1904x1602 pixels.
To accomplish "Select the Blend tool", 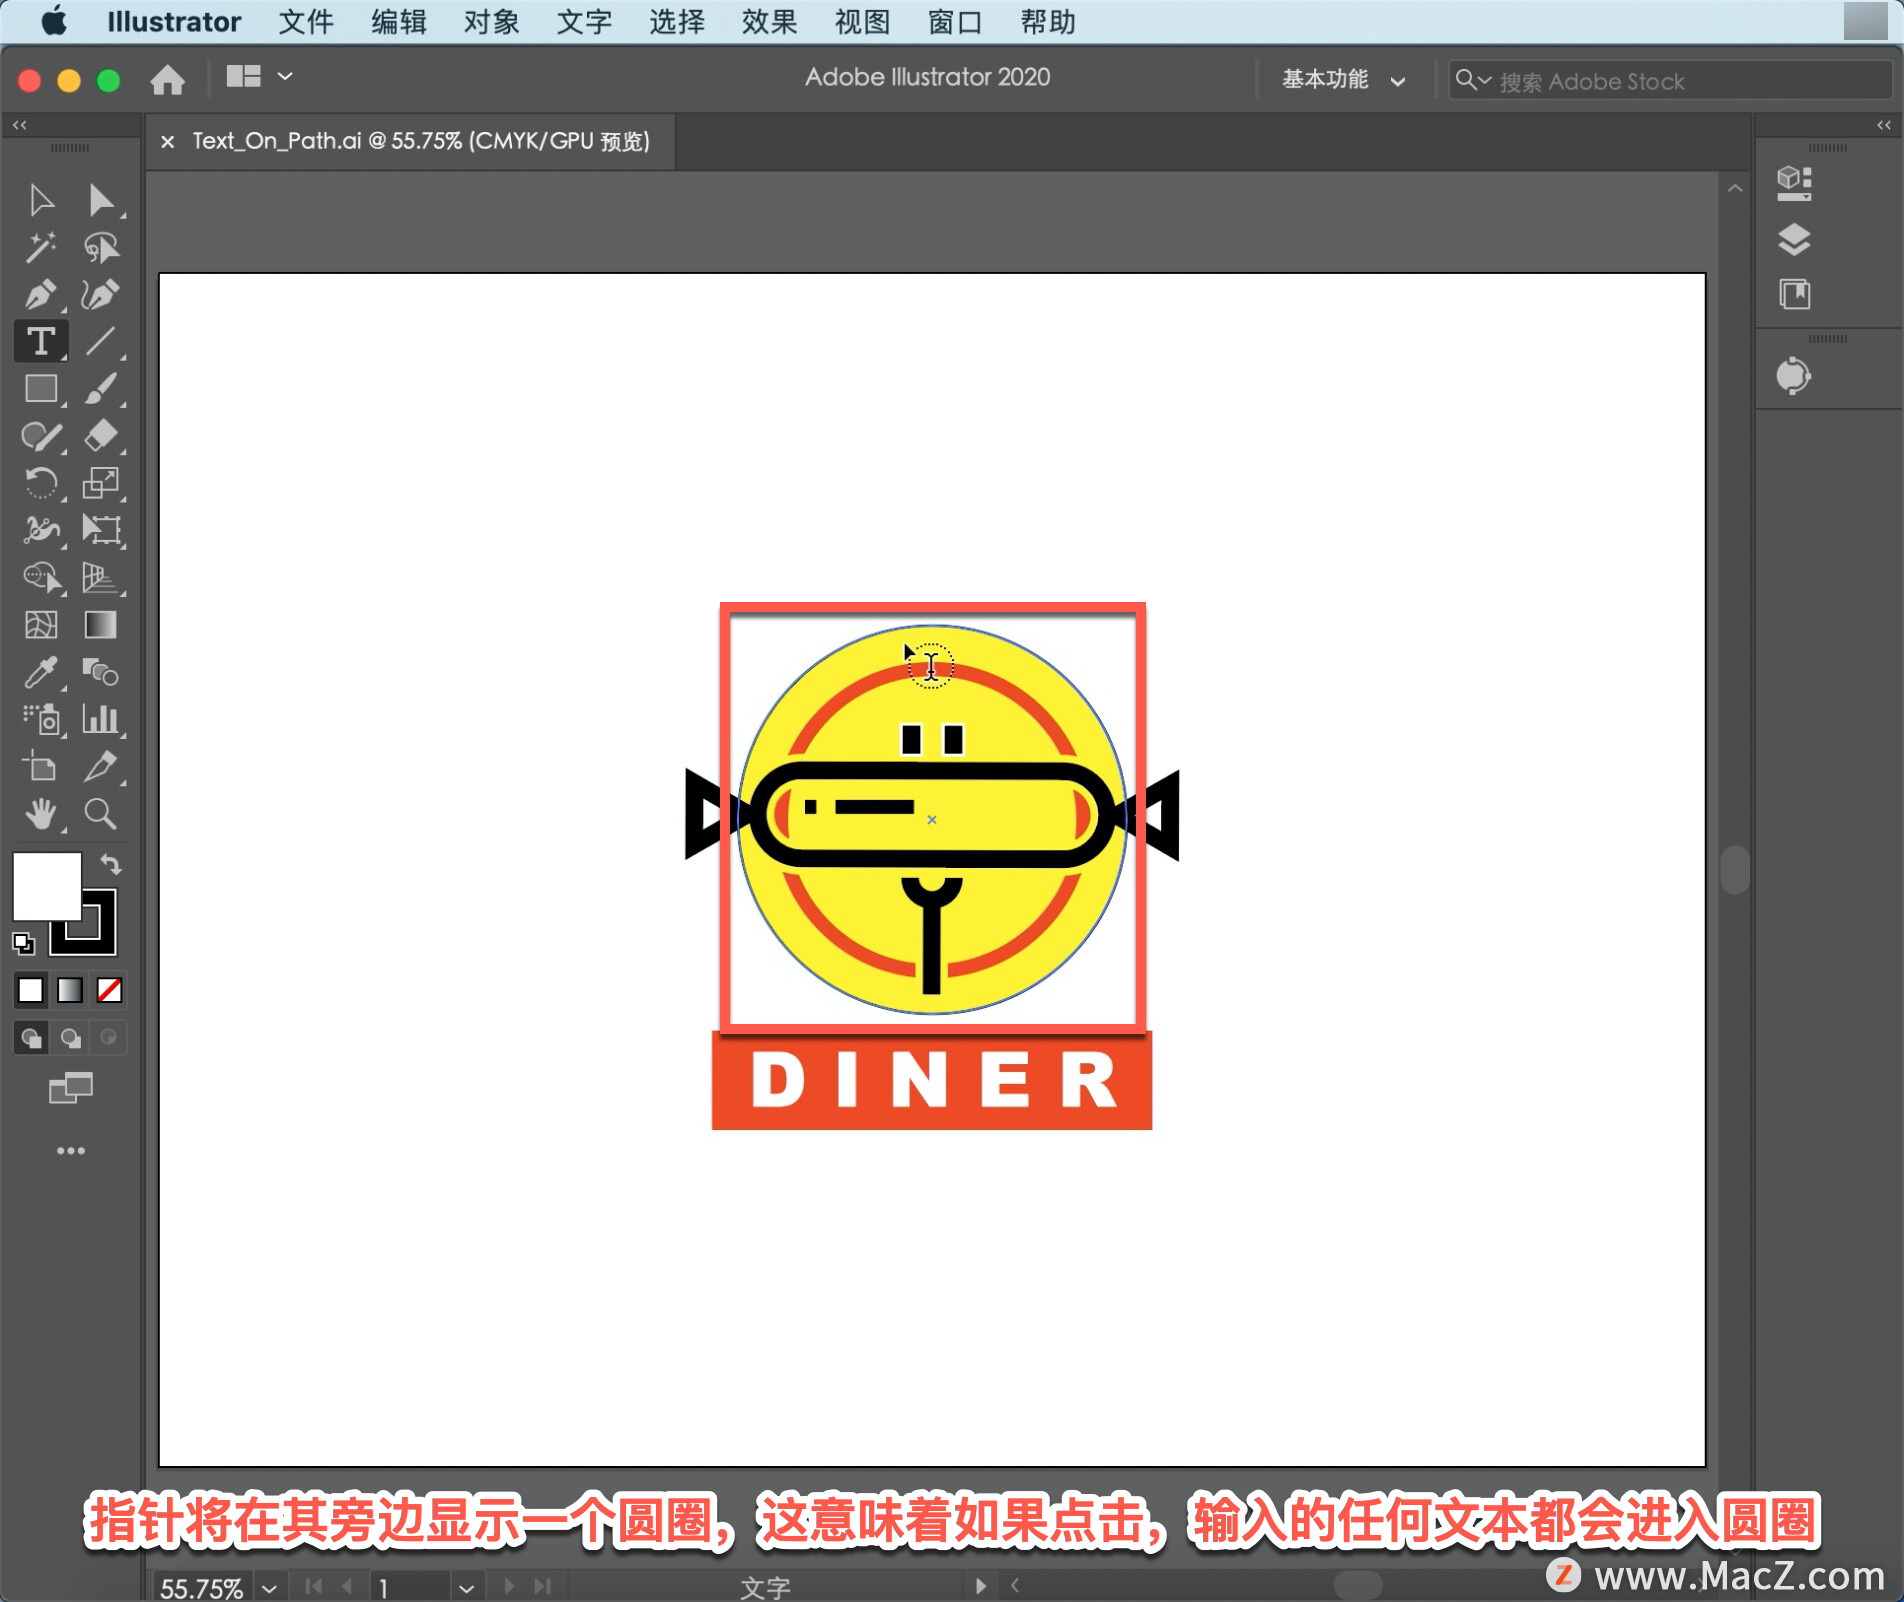I will coord(100,672).
